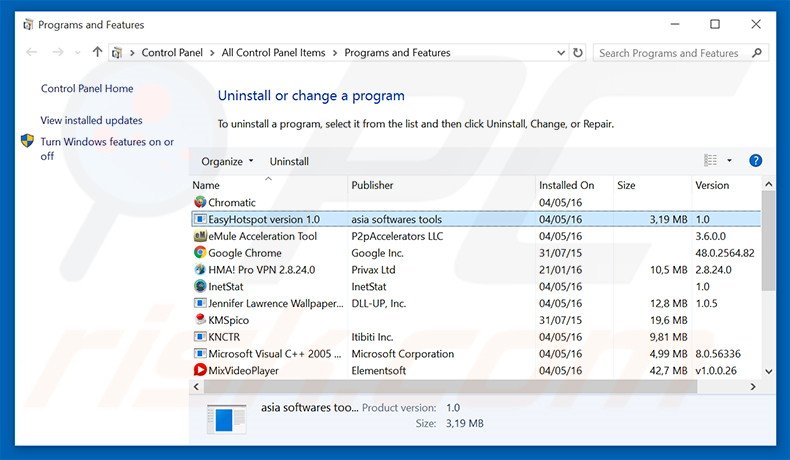Open help with the blue question mark
The height and width of the screenshot is (460, 790).
755,161
